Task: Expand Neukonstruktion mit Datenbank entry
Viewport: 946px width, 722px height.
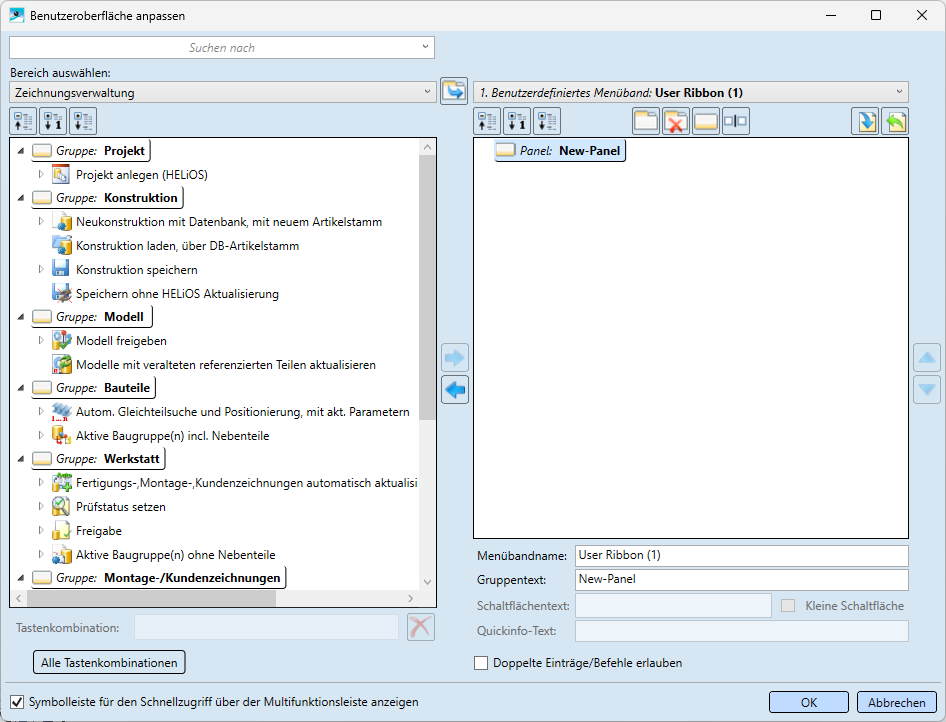Action: (41, 221)
